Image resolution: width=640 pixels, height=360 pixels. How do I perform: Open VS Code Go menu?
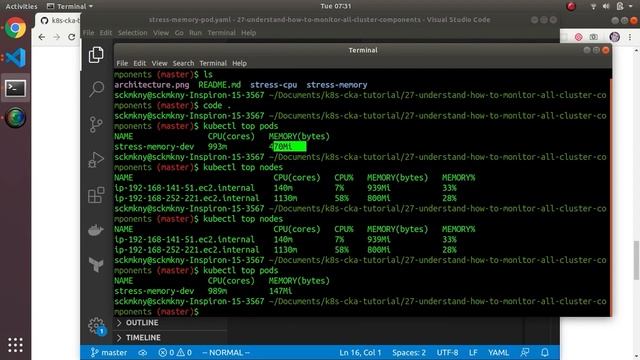179,33
